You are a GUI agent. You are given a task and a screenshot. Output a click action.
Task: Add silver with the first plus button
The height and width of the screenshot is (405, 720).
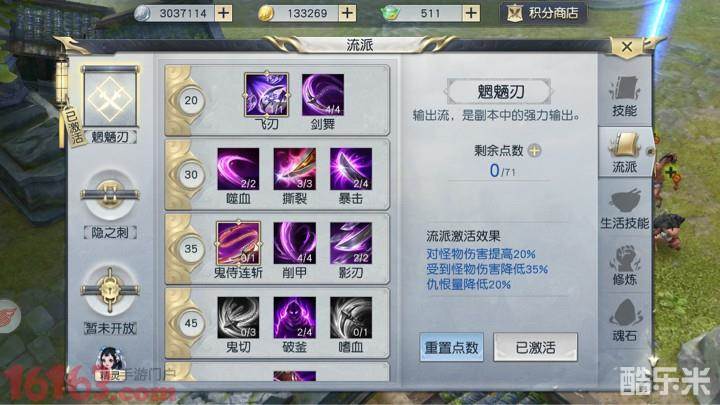223,13
